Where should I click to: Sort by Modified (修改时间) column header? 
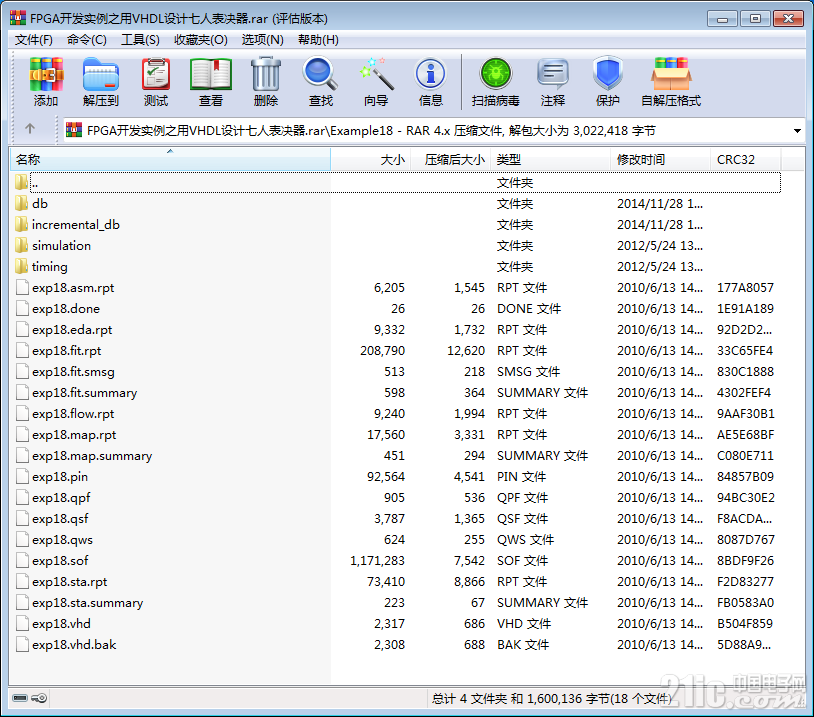click(x=660, y=159)
